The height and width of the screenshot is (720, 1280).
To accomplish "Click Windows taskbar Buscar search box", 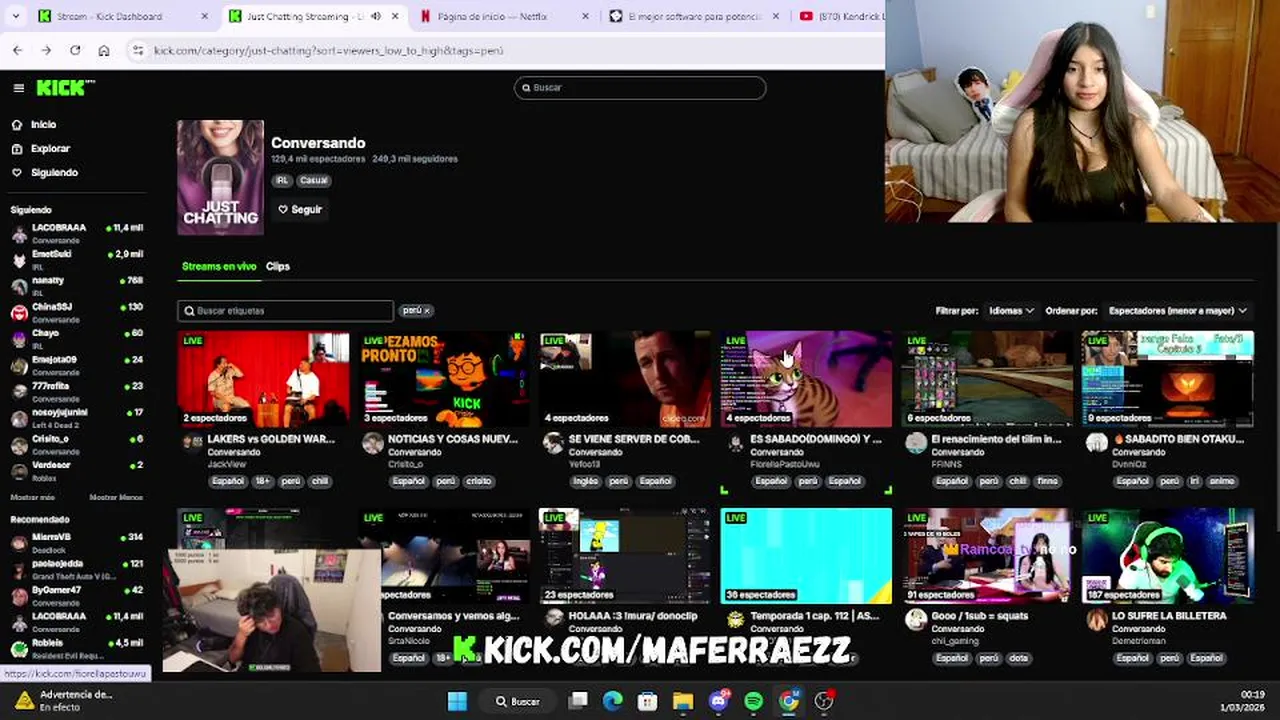I will (518, 701).
